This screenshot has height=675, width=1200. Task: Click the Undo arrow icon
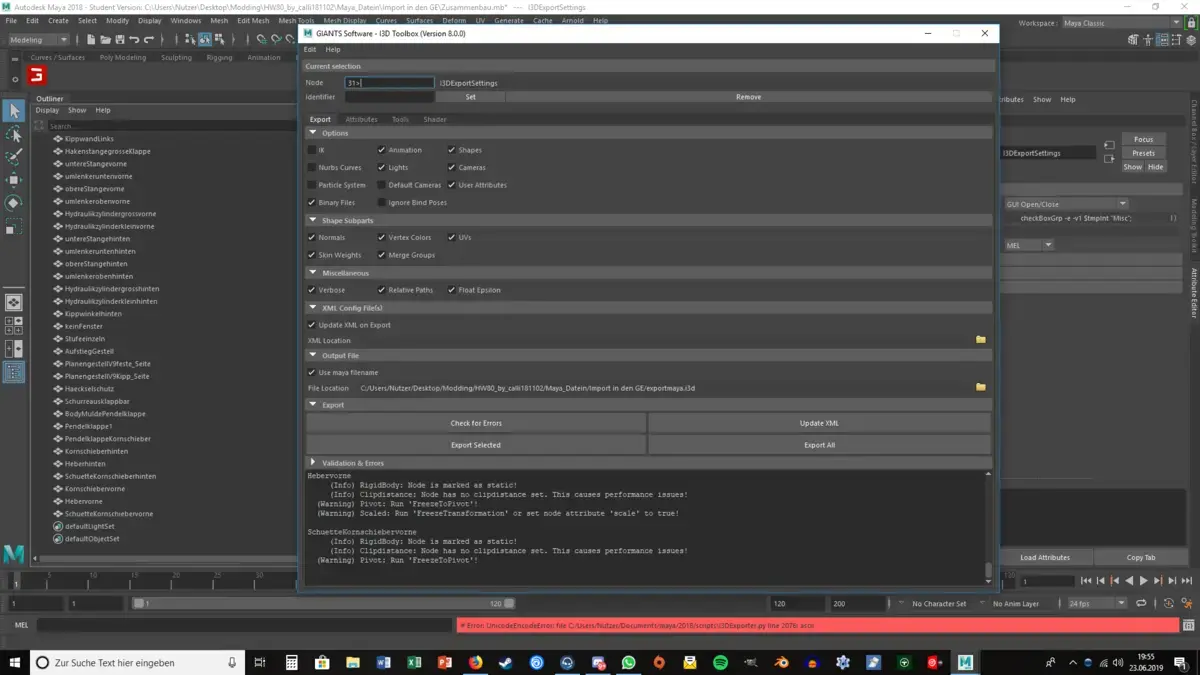click(134, 40)
